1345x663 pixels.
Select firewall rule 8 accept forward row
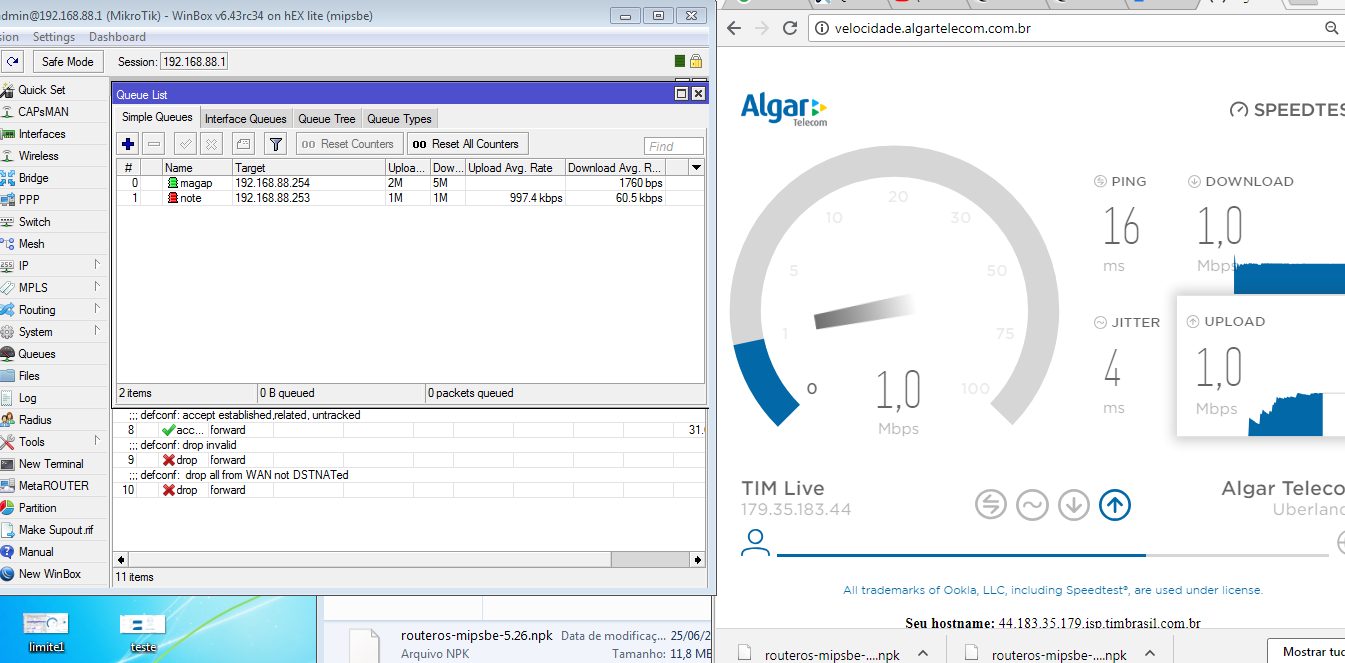[411, 430]
